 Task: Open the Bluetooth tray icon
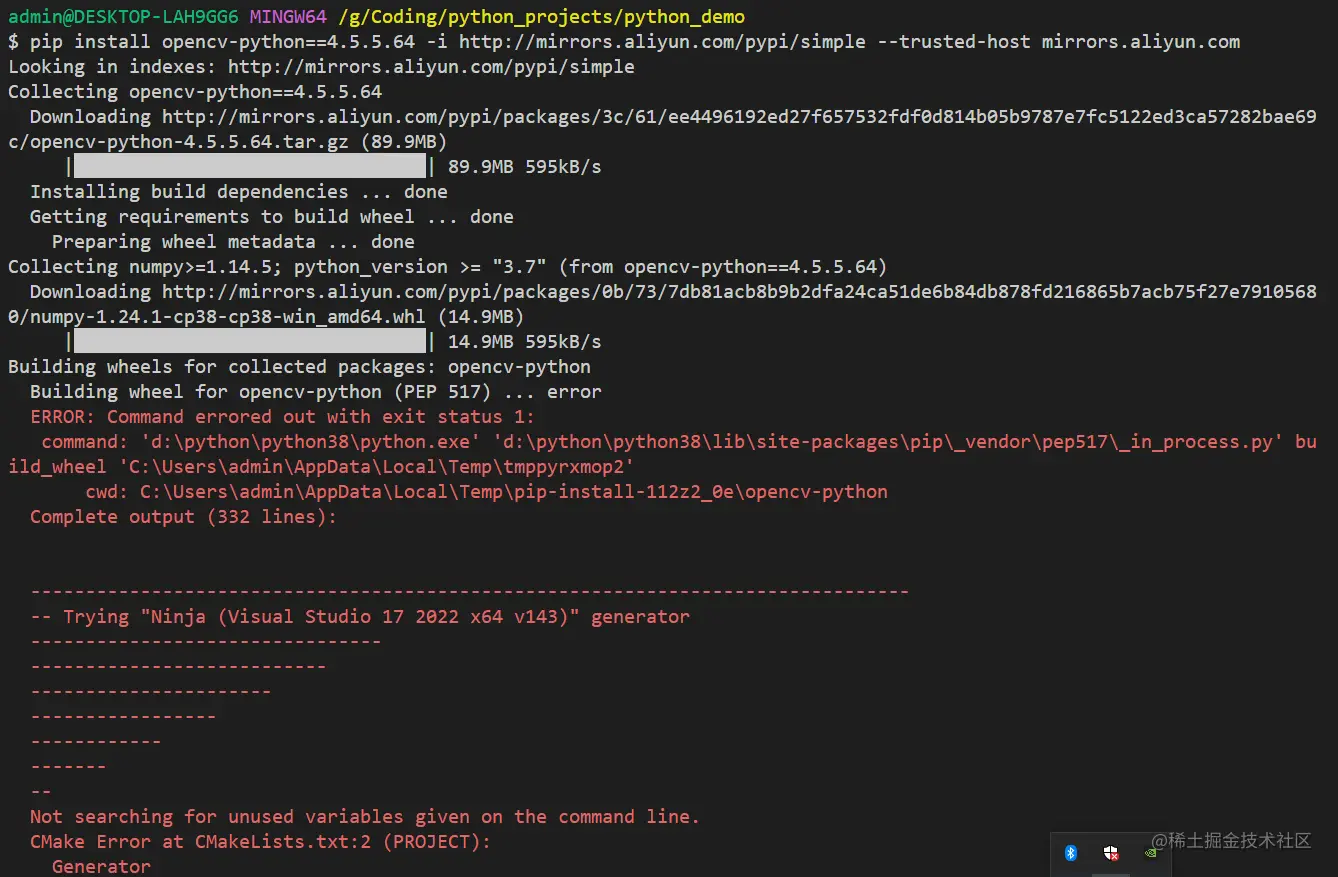pos(1071,853)
